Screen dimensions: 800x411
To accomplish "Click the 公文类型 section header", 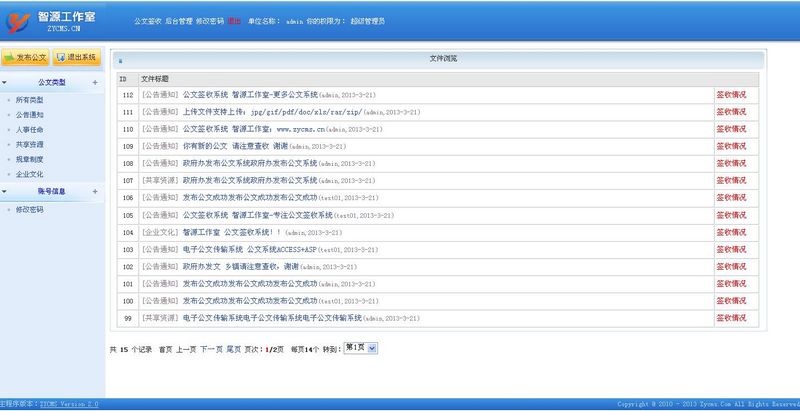I will click(52, 83).
